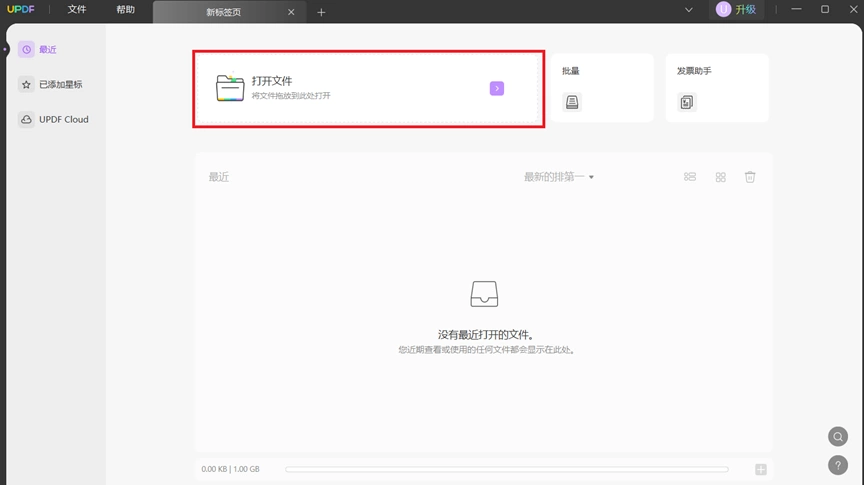The height and width of the screenshot is (485, 864).
Task: Open the 批量 batch tool icon
Action: [572, 102]
